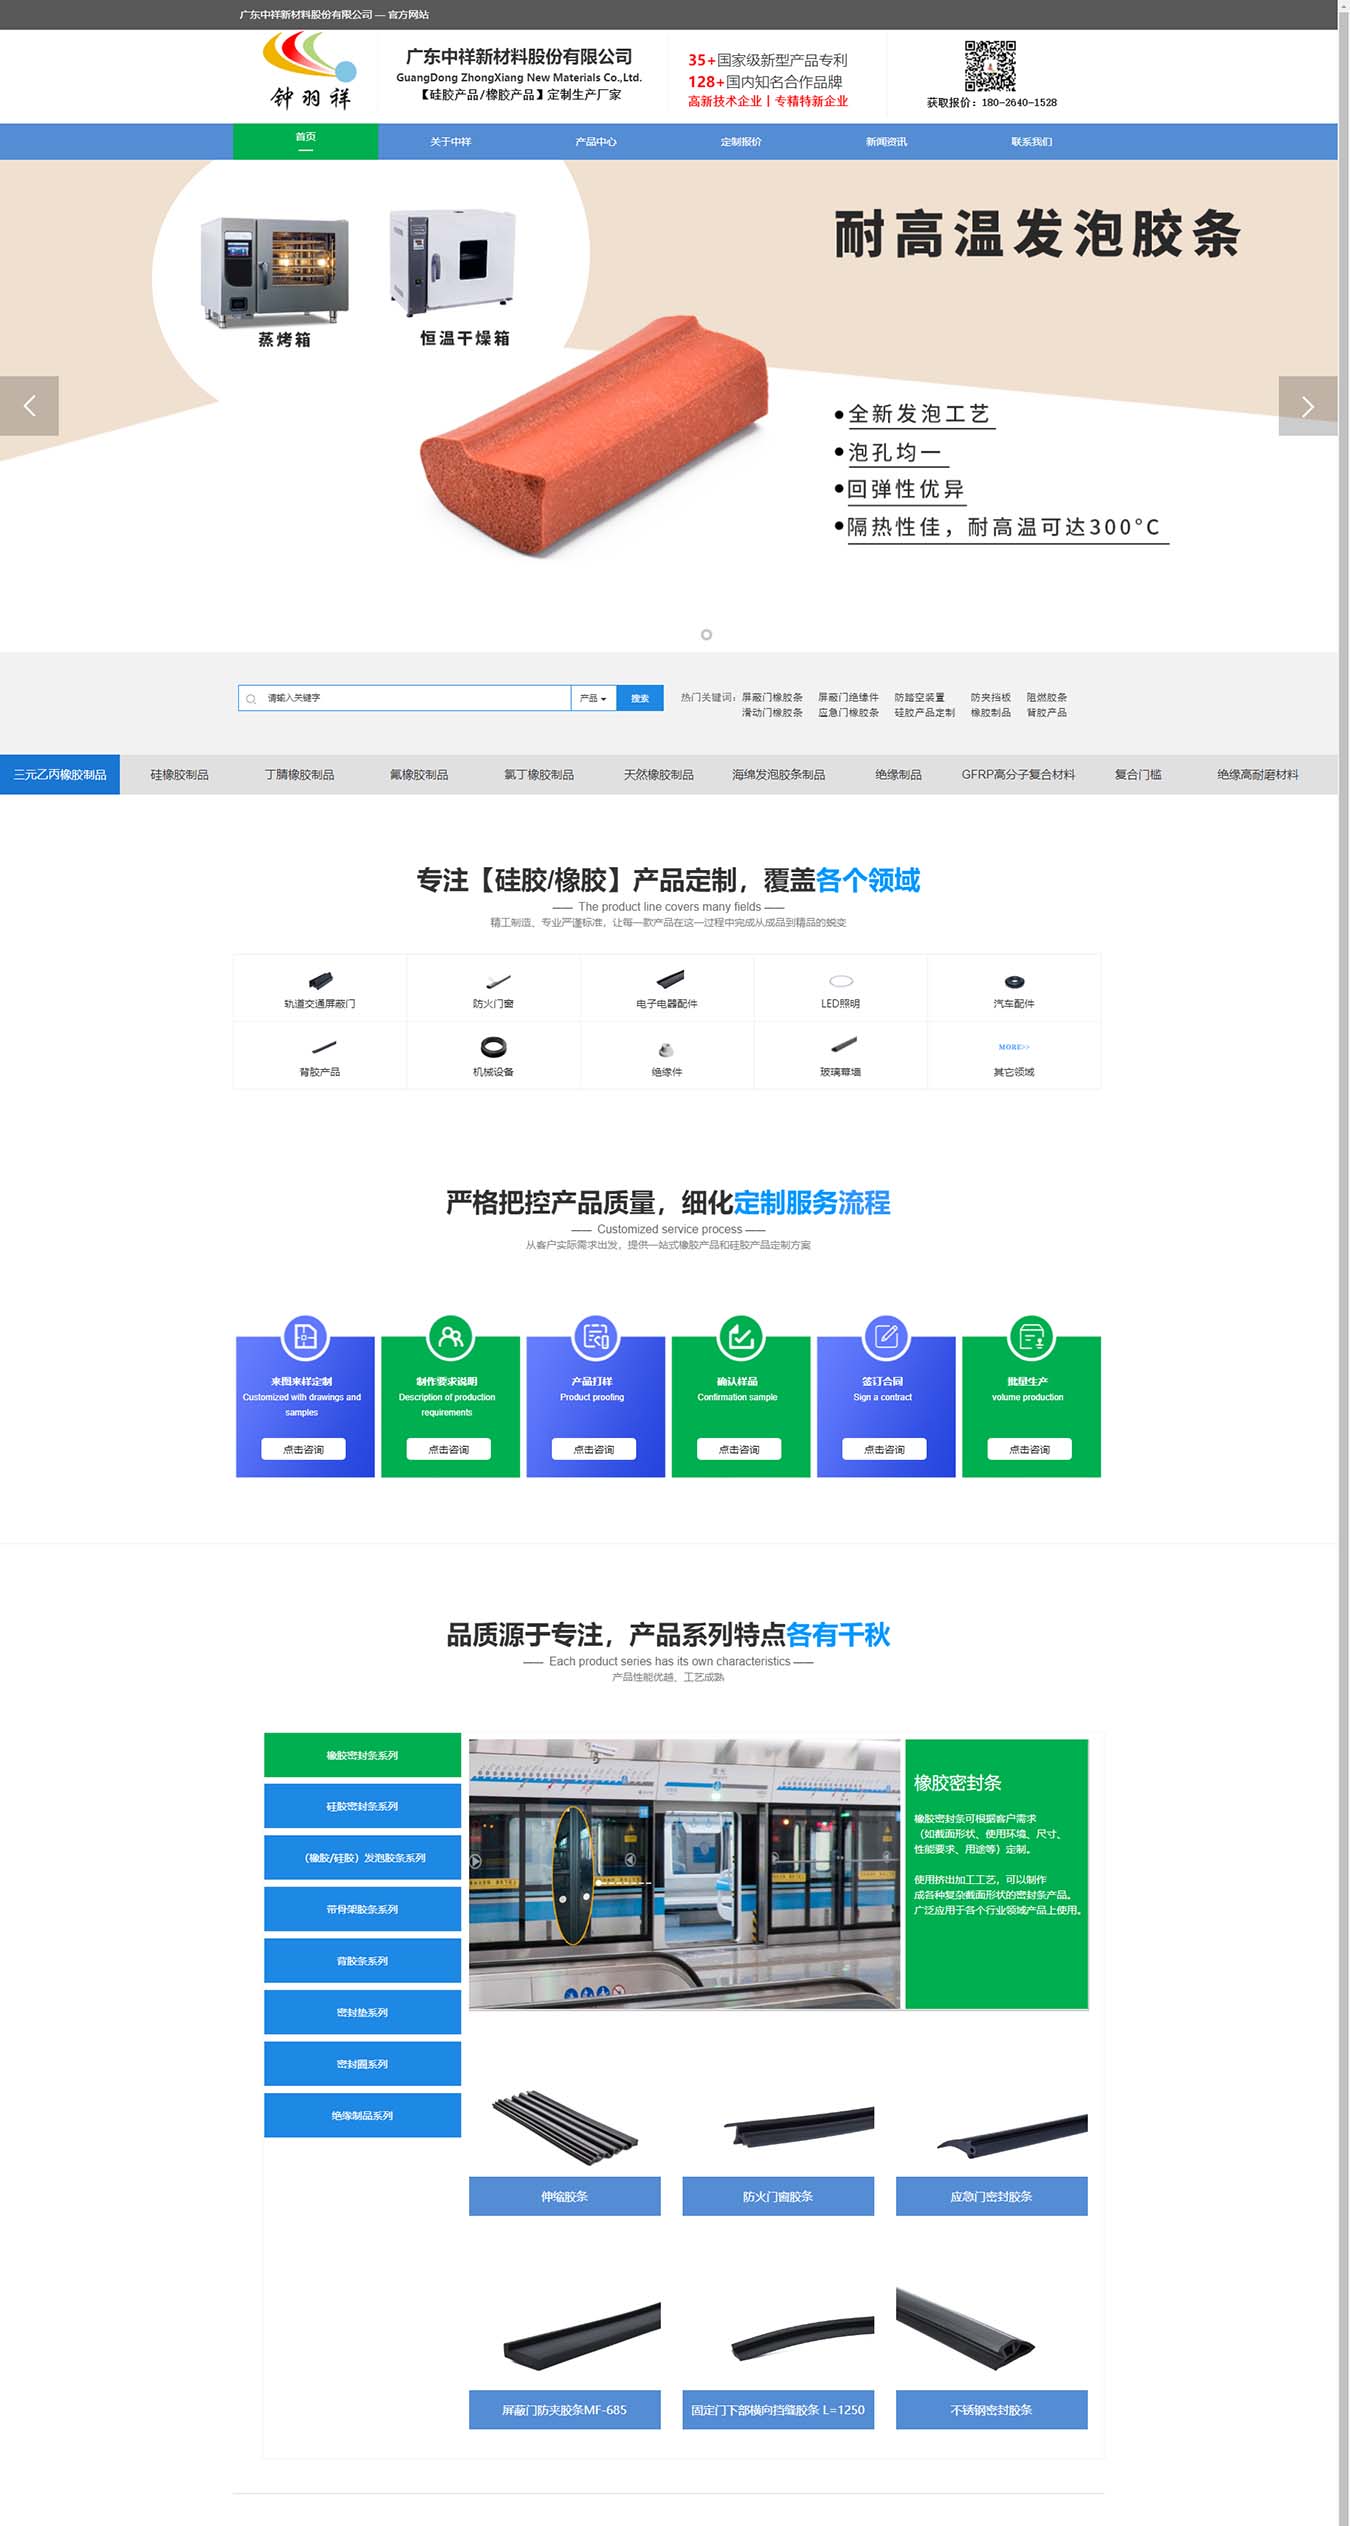Click the 签订合同 pencil circle icon
The width and height of the screenshot is (1350, 2526).
(x=886, y=1336)
